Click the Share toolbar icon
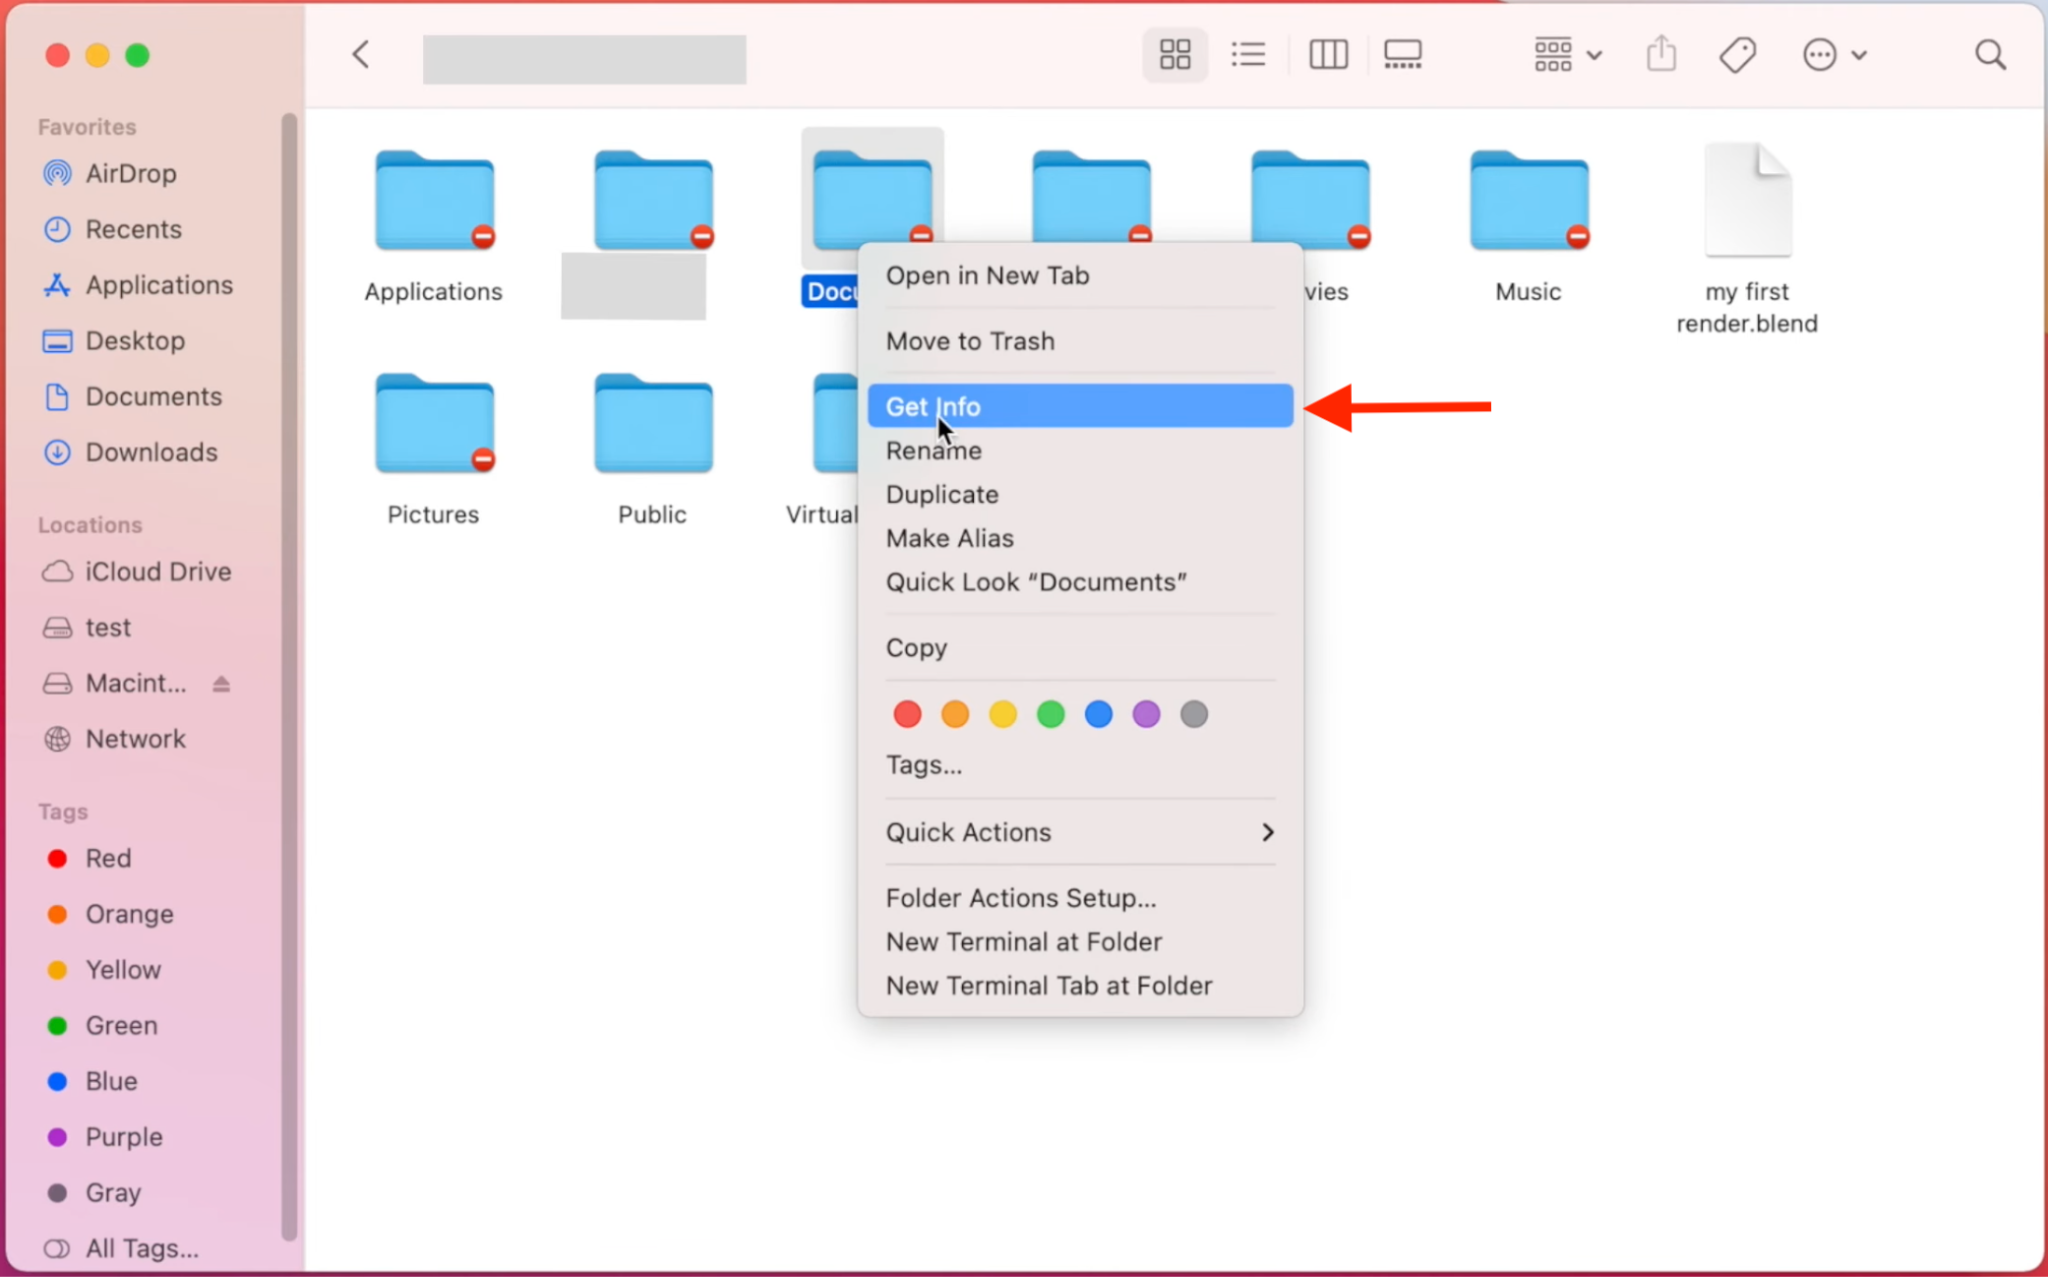2048x1277 pixels. coord(1661,55)
